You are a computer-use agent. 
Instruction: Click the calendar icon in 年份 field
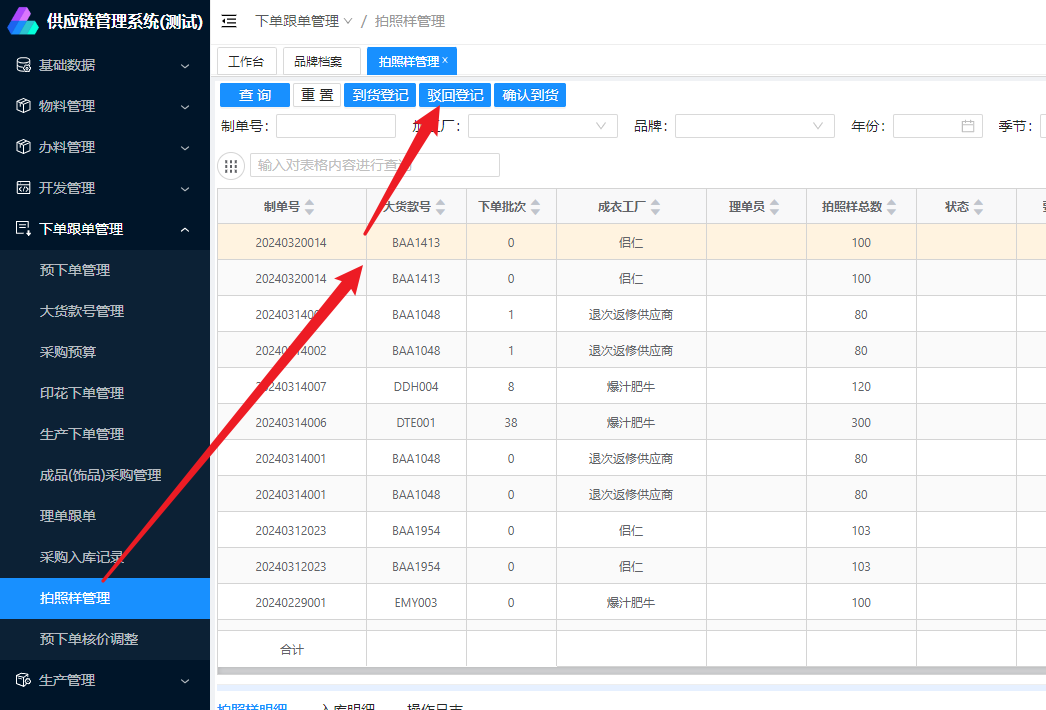967,126
